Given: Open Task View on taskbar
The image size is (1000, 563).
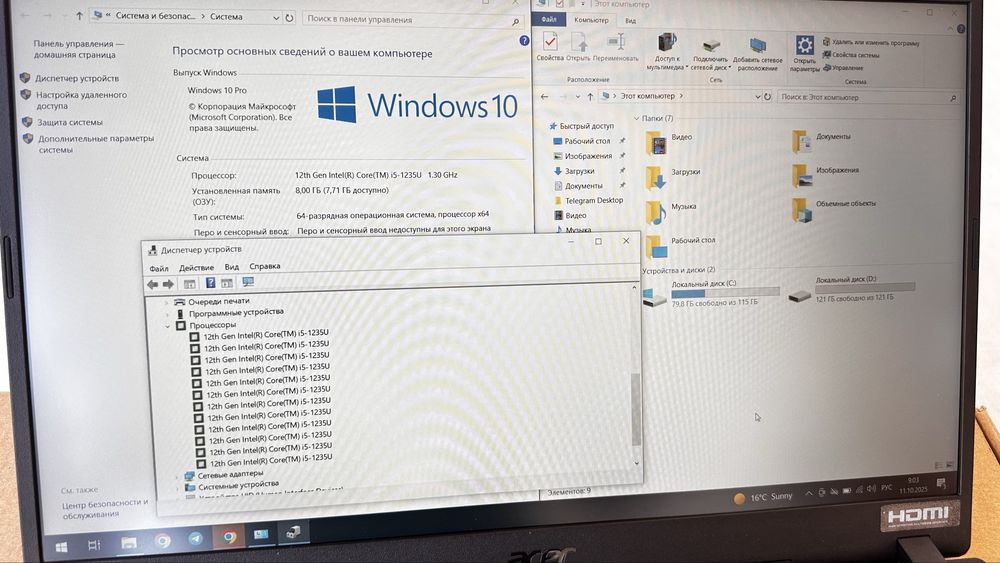Looking at the screenshot, I should coord(94,545).
